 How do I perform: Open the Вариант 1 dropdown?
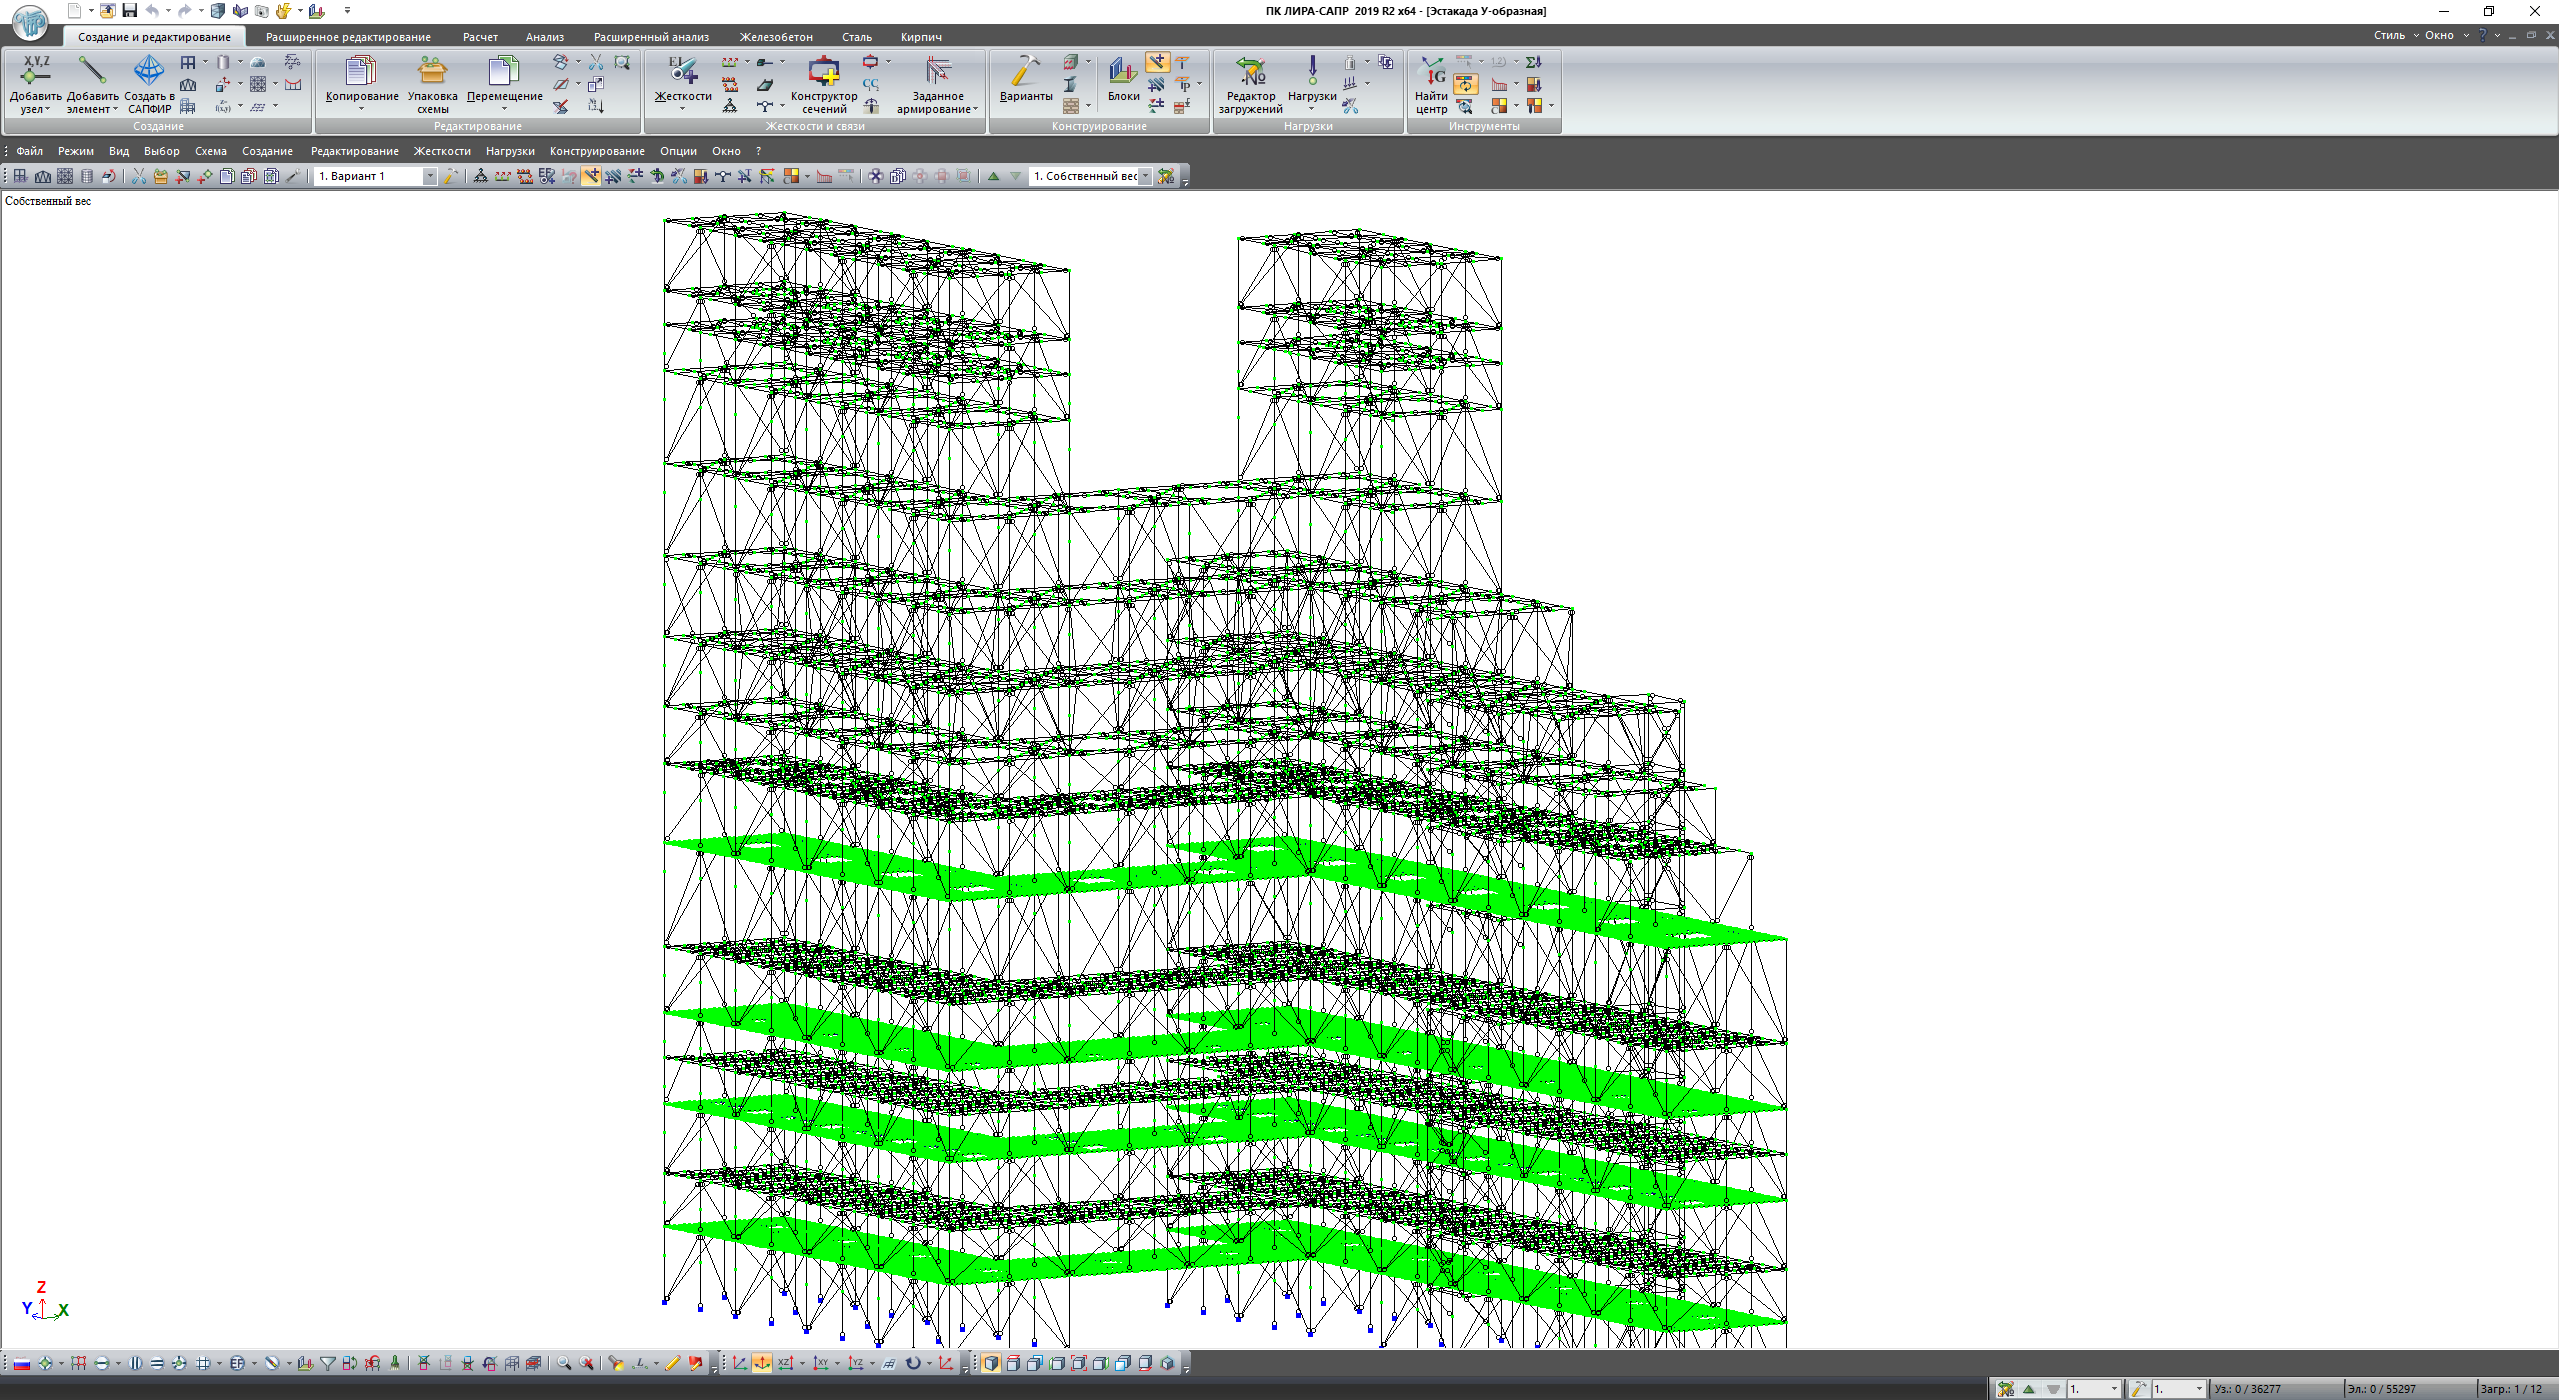(430, 177)
